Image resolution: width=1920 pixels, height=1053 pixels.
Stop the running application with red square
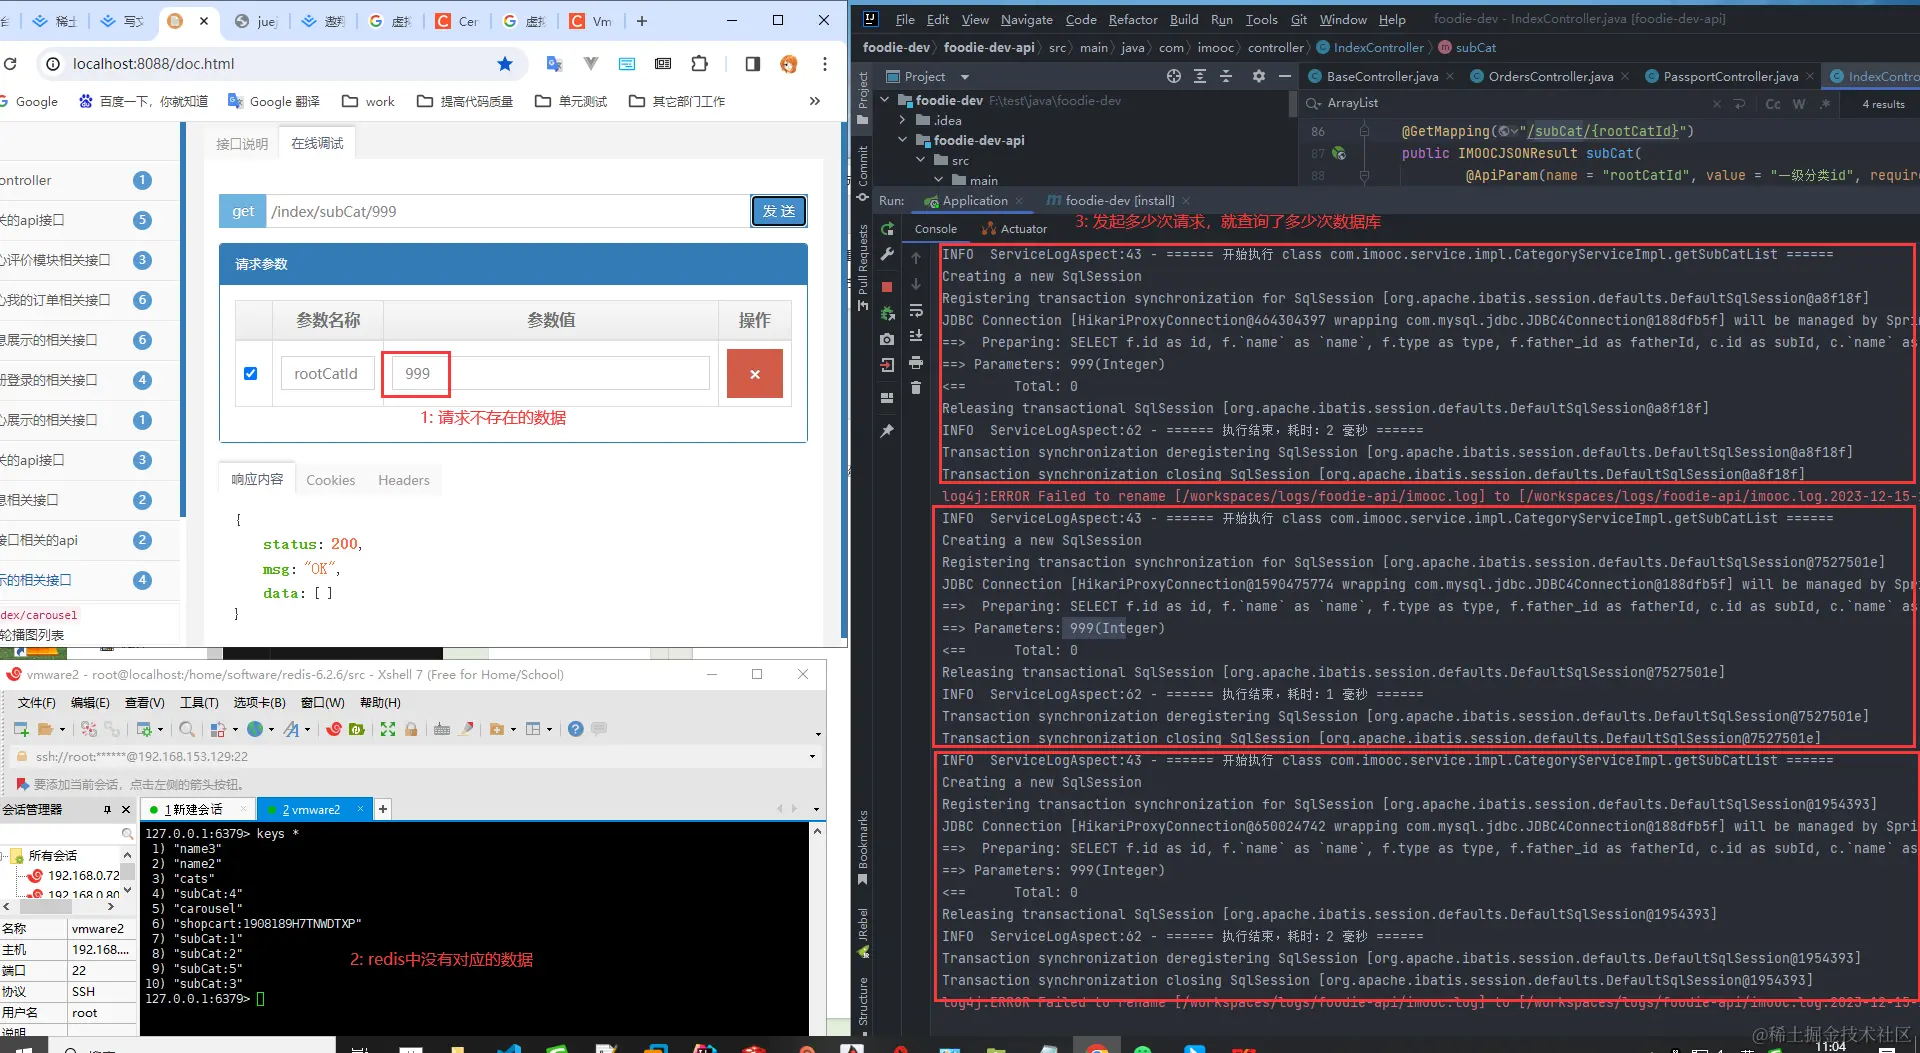(x=887, y=287)
